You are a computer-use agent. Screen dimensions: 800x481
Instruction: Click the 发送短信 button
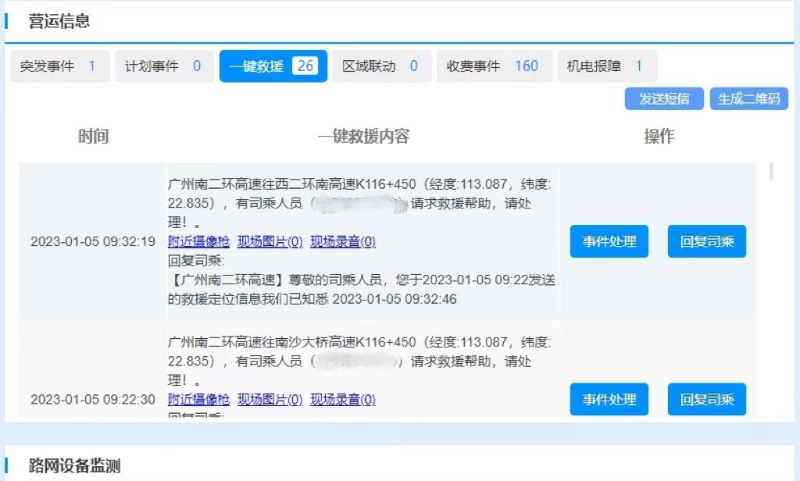pos(664,98)
